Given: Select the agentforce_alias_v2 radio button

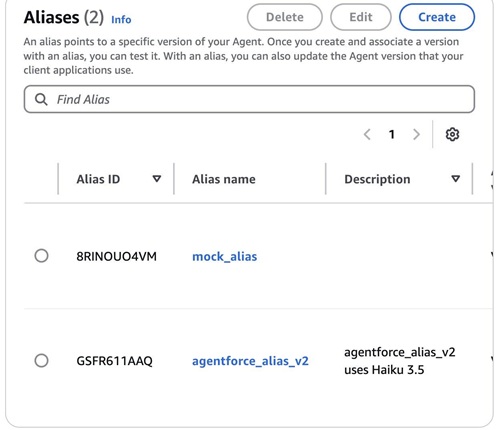Looking at the screenshot, I should pyautogui.click(x=41, y=360).
